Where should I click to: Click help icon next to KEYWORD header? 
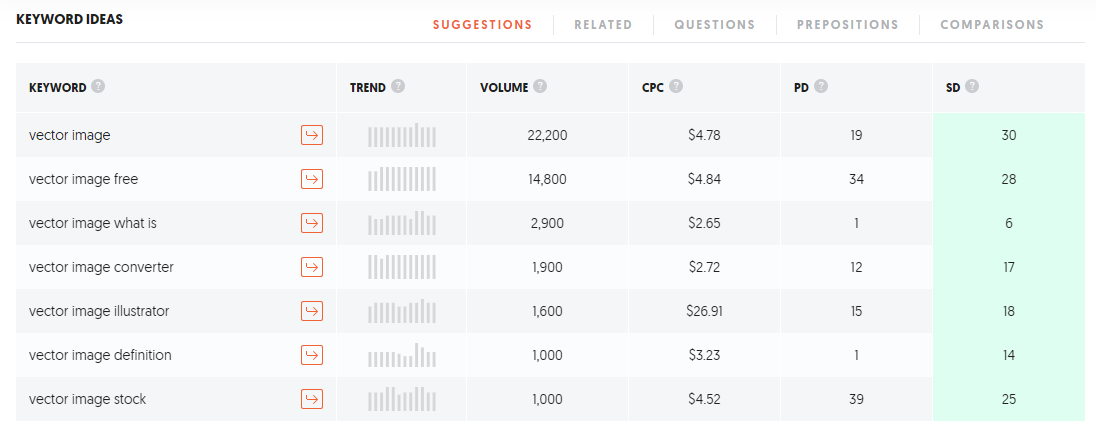click(x=99, y=87)
